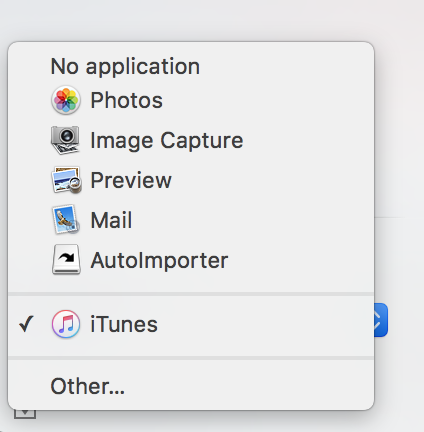Click the Mail stamp icon
Image resolution: width=424 pixels, height=432 pixels.
[x=66, y=220]
